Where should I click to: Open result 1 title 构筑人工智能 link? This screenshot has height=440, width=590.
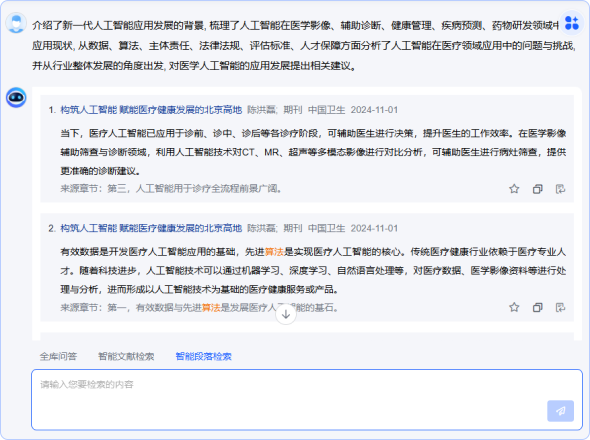[x=151, y=110]
